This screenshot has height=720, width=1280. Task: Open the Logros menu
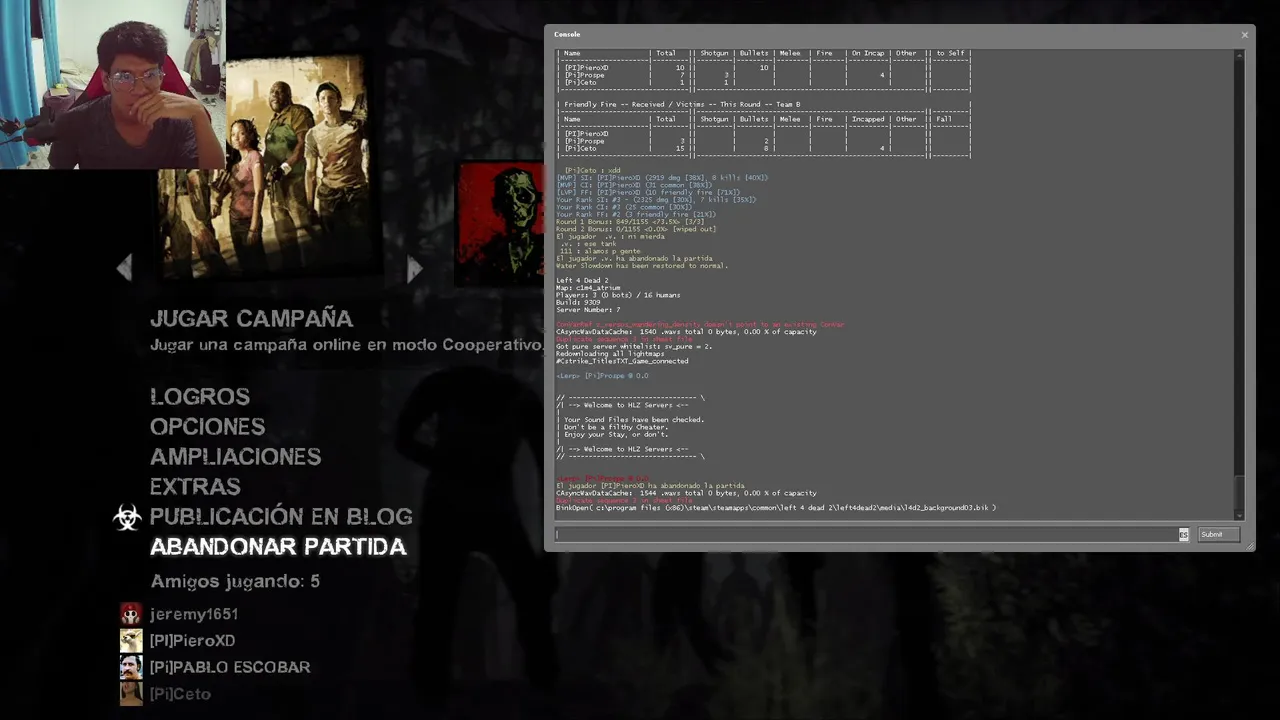pyautogui.click(x=200, y=397)
